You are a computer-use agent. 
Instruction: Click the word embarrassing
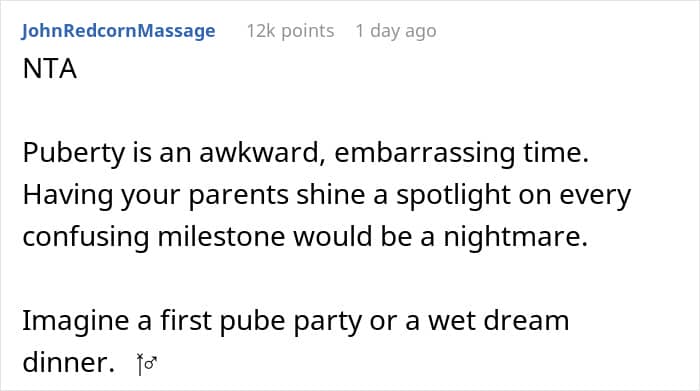424,153
